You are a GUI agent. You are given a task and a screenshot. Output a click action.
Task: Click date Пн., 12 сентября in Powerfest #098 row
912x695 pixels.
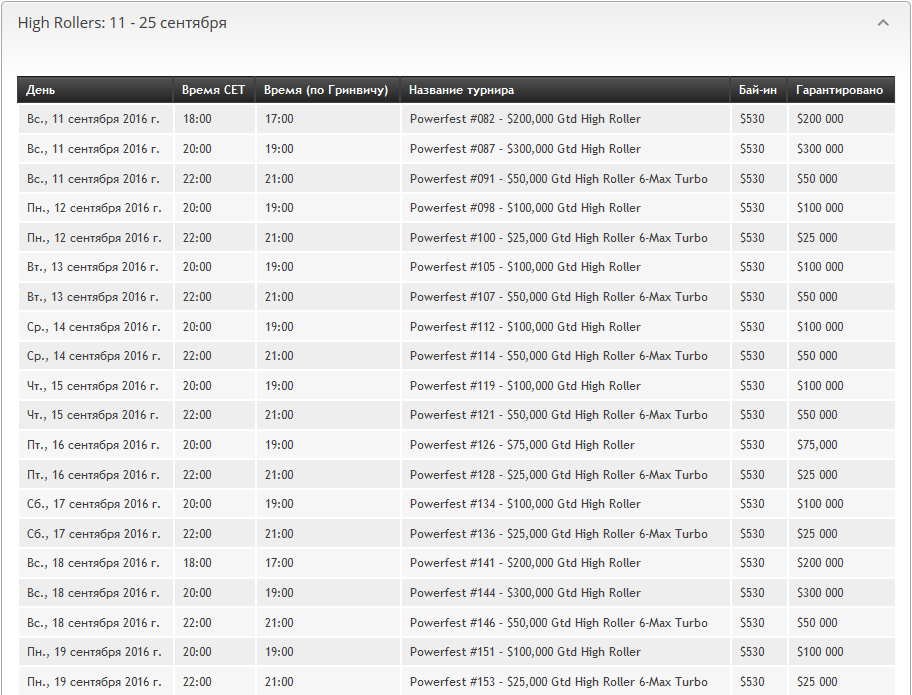(94, 208)
